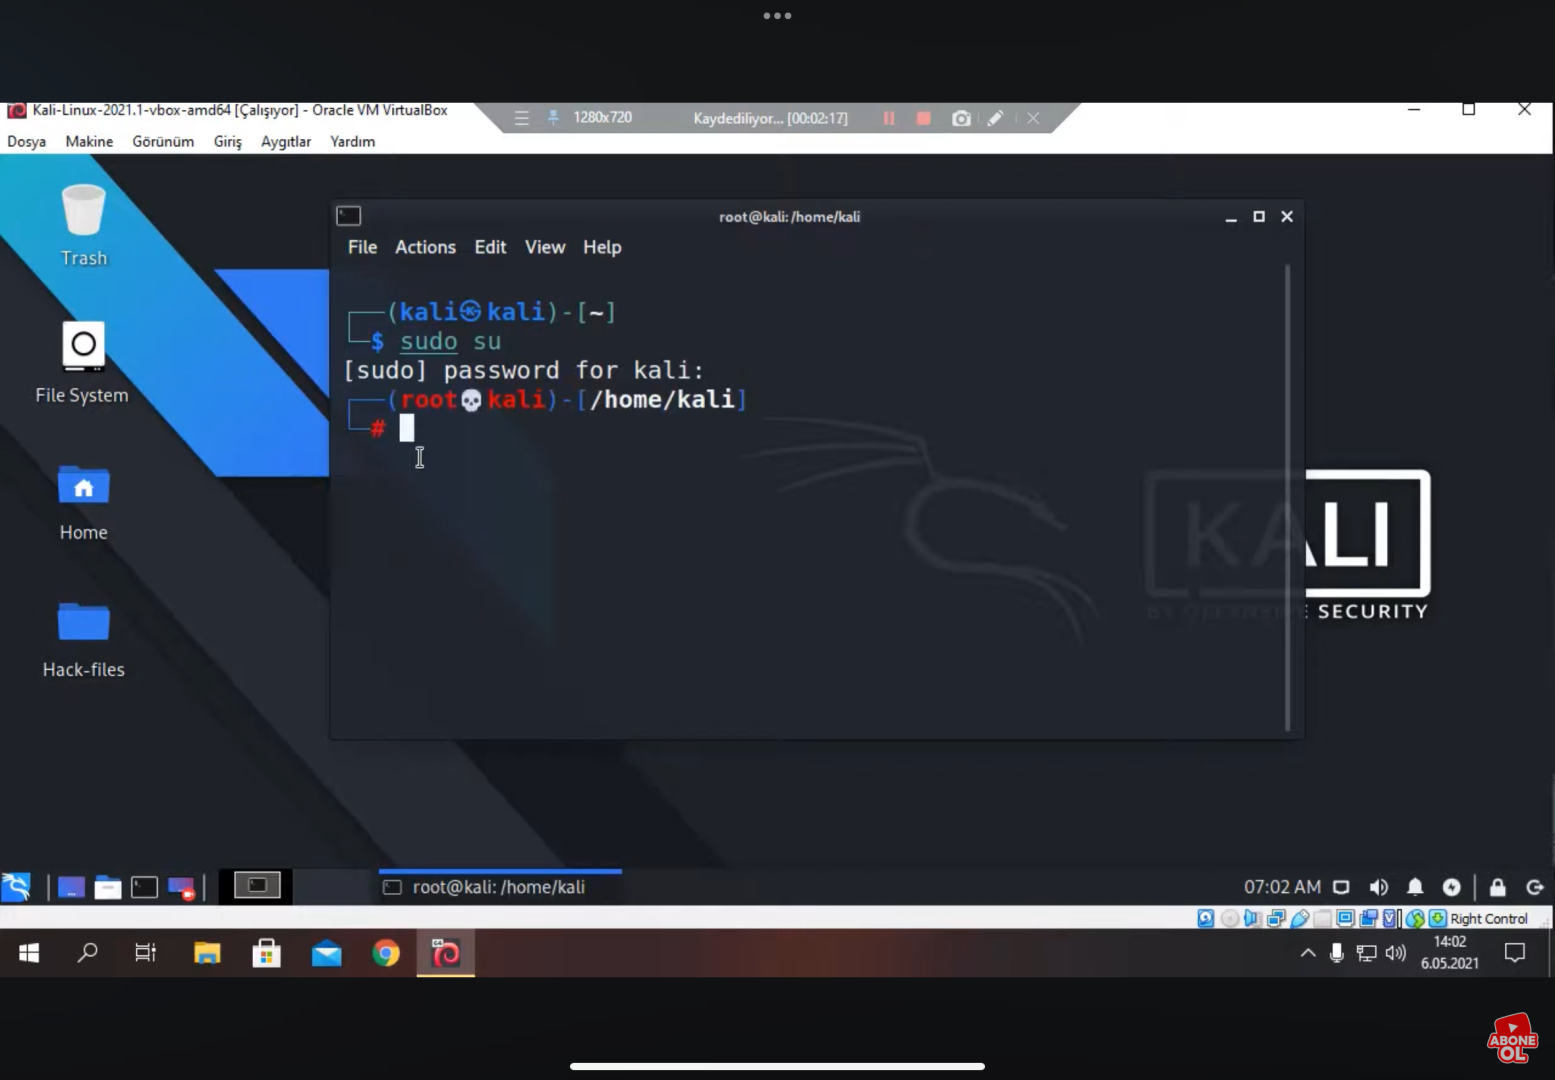Screen dimensions: 1555x1080
Task: Click the Right Control host key label
Action: pyautogui.click(x=1489, y=919)
